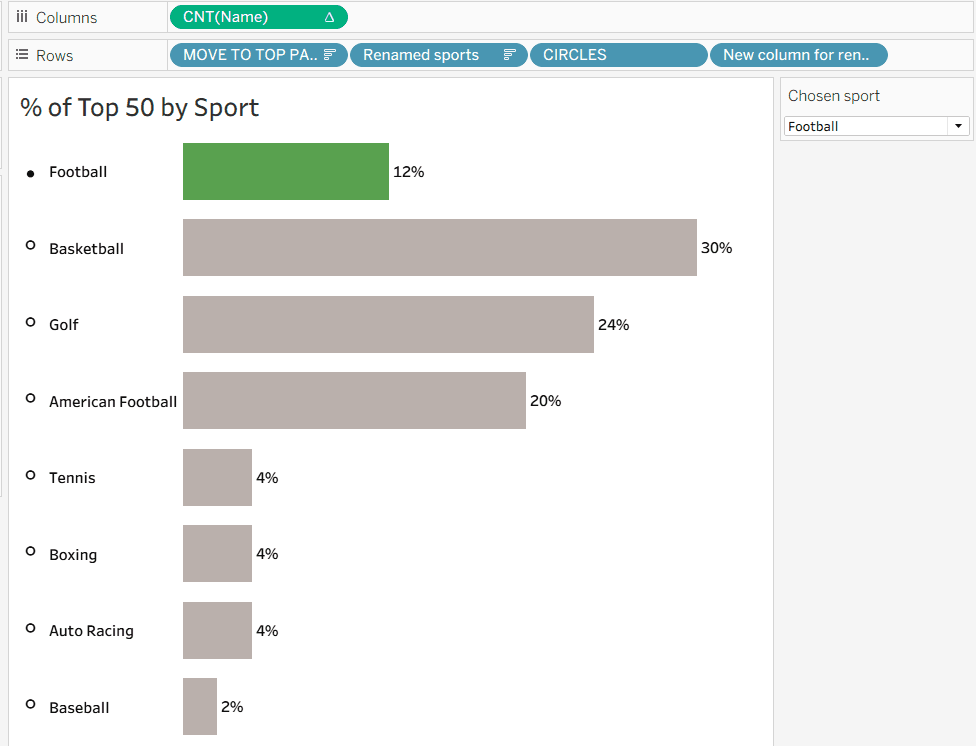Click the Auto Racing row label

click(x=91, y=631)
